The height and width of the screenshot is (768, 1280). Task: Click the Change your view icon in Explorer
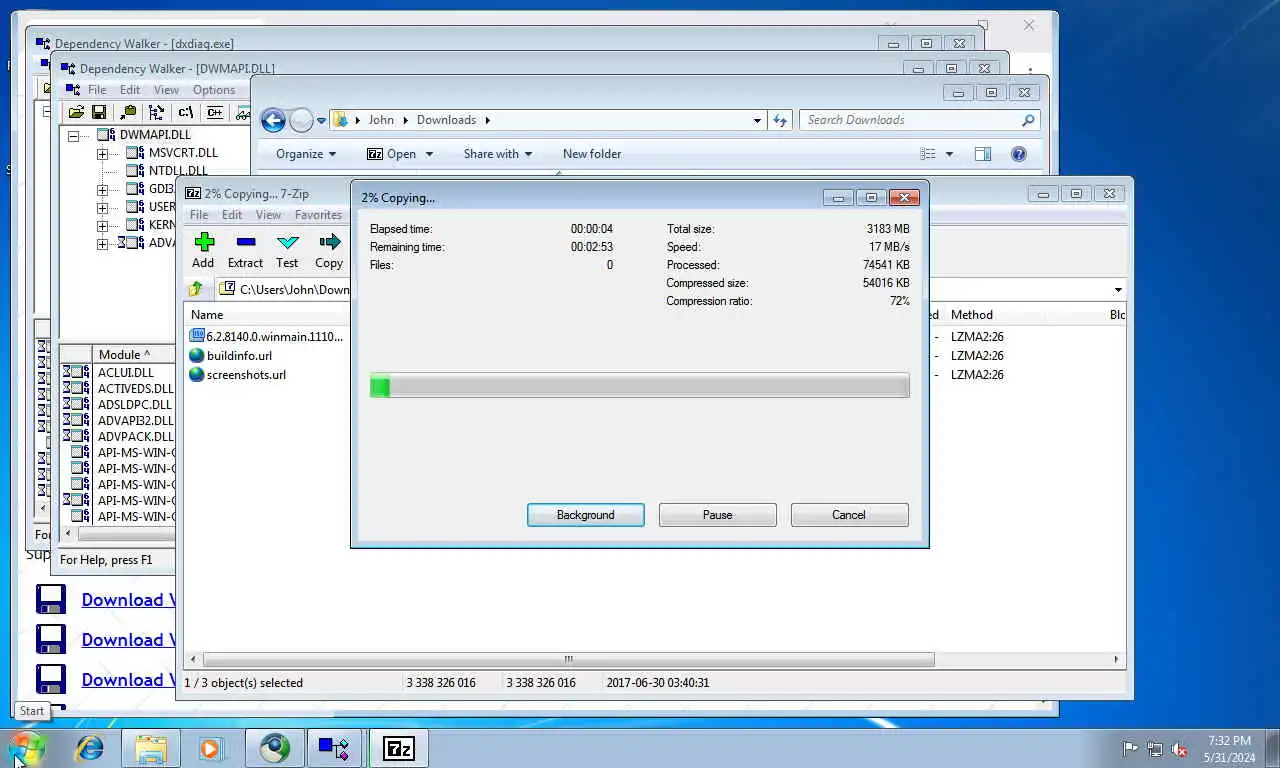[928, 154]
